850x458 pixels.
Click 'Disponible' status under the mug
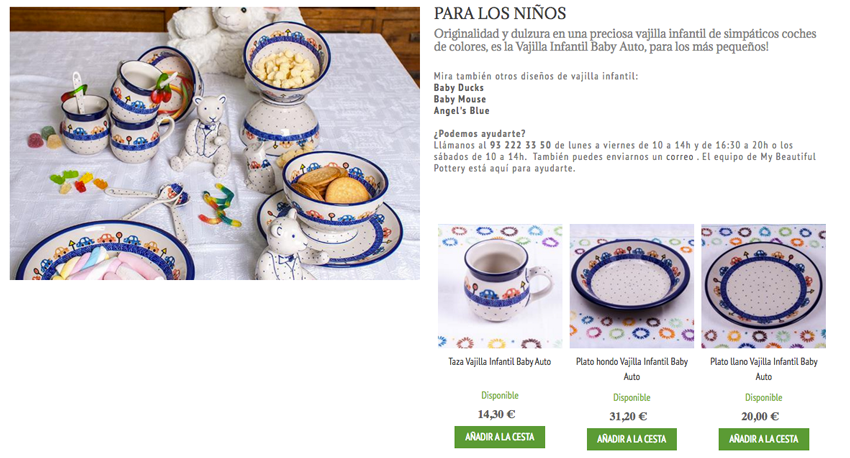(500, 395)
